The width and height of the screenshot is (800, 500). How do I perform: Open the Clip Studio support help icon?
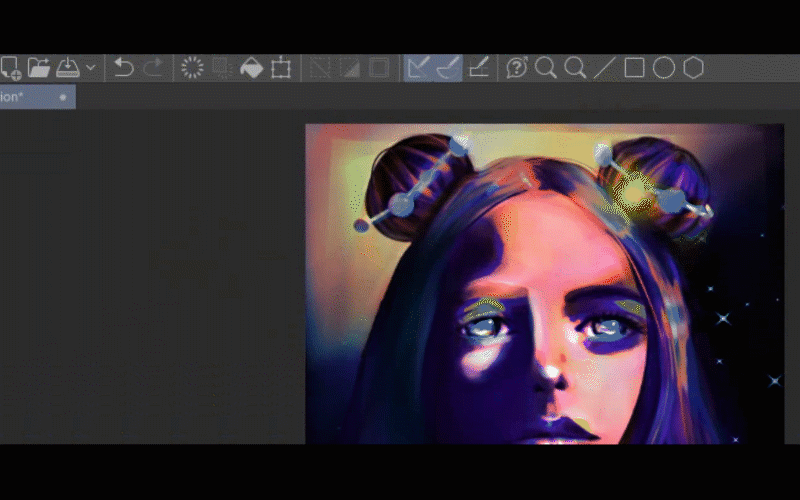tap(516, 68)
